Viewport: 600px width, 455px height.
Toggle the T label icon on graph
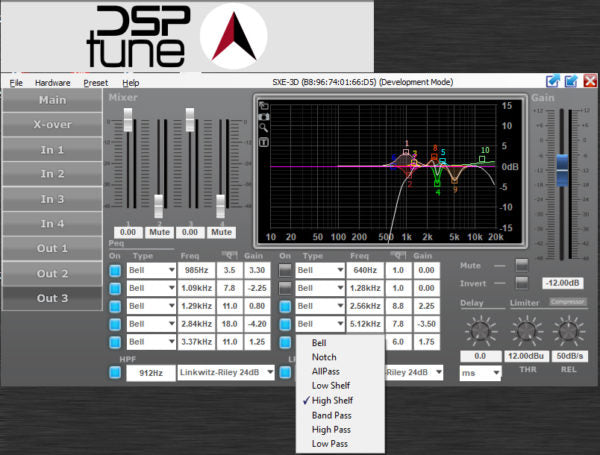coord(264,142)
